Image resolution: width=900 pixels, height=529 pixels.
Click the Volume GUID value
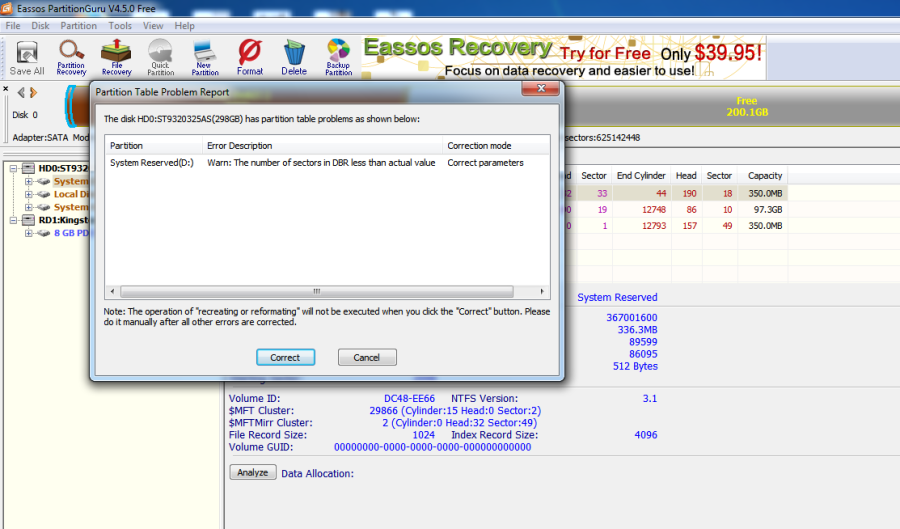(433, 447)
